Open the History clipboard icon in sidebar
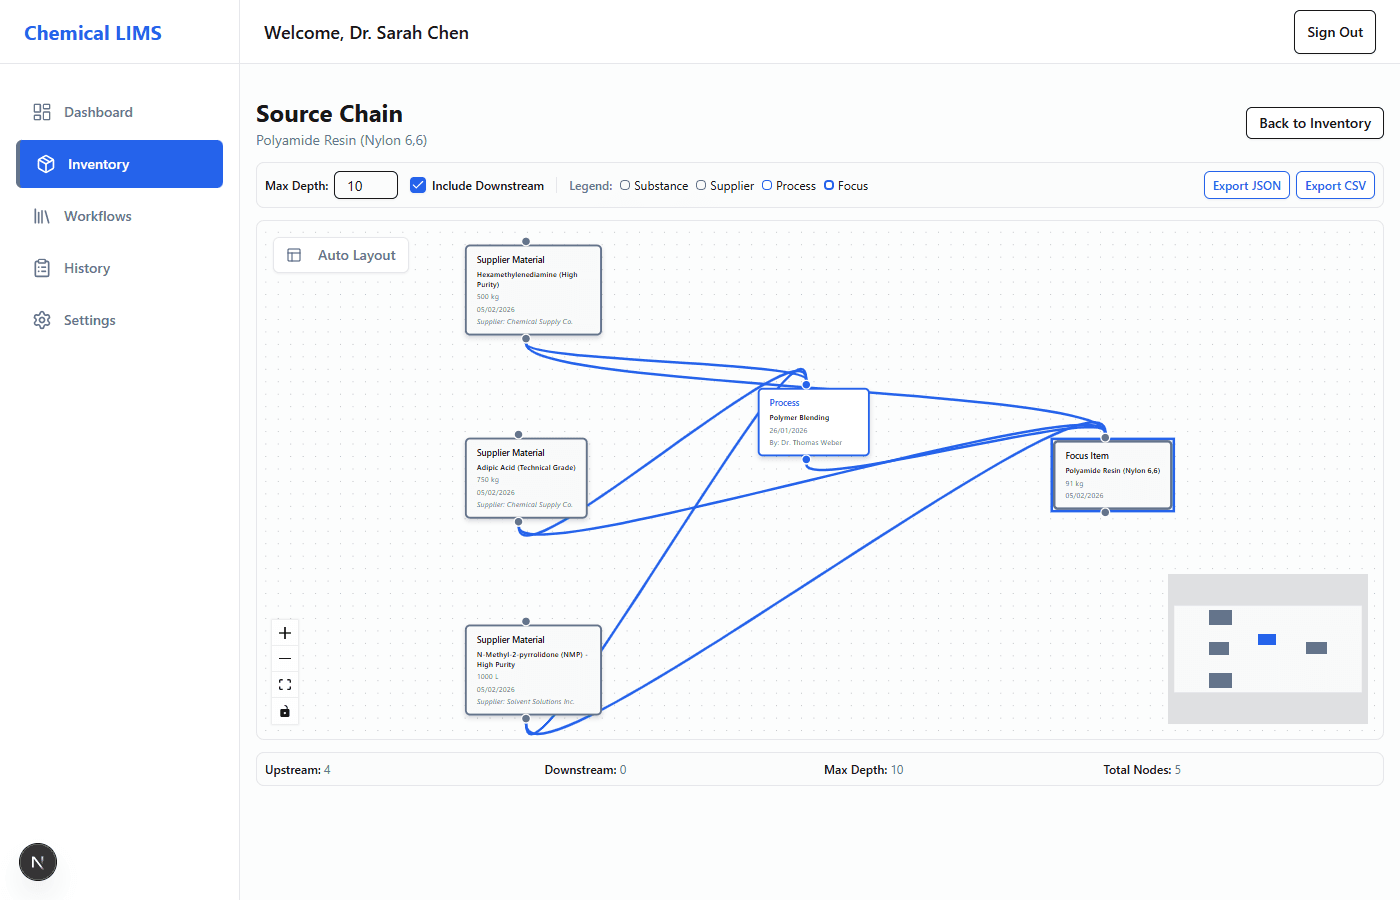This screenshot has width=1400, height=900. pos(42,267)
